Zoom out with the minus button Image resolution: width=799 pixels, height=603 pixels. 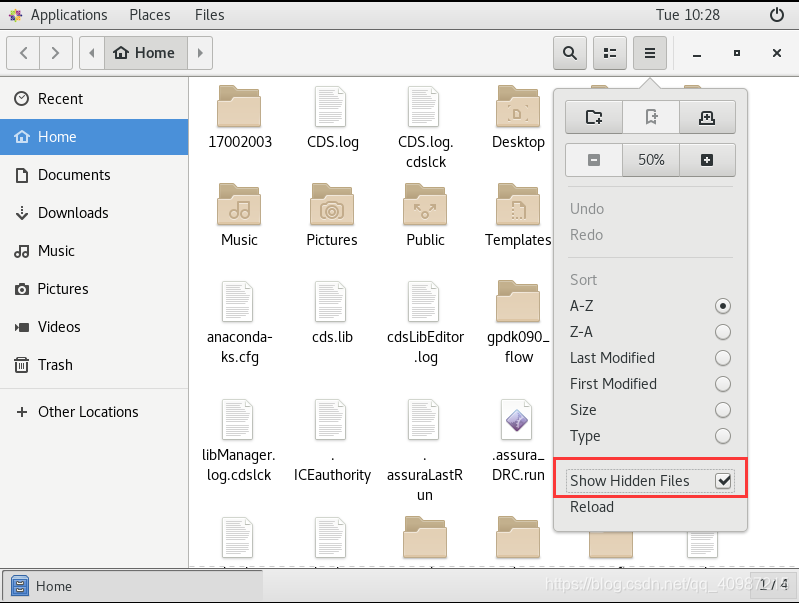point(594,160)
